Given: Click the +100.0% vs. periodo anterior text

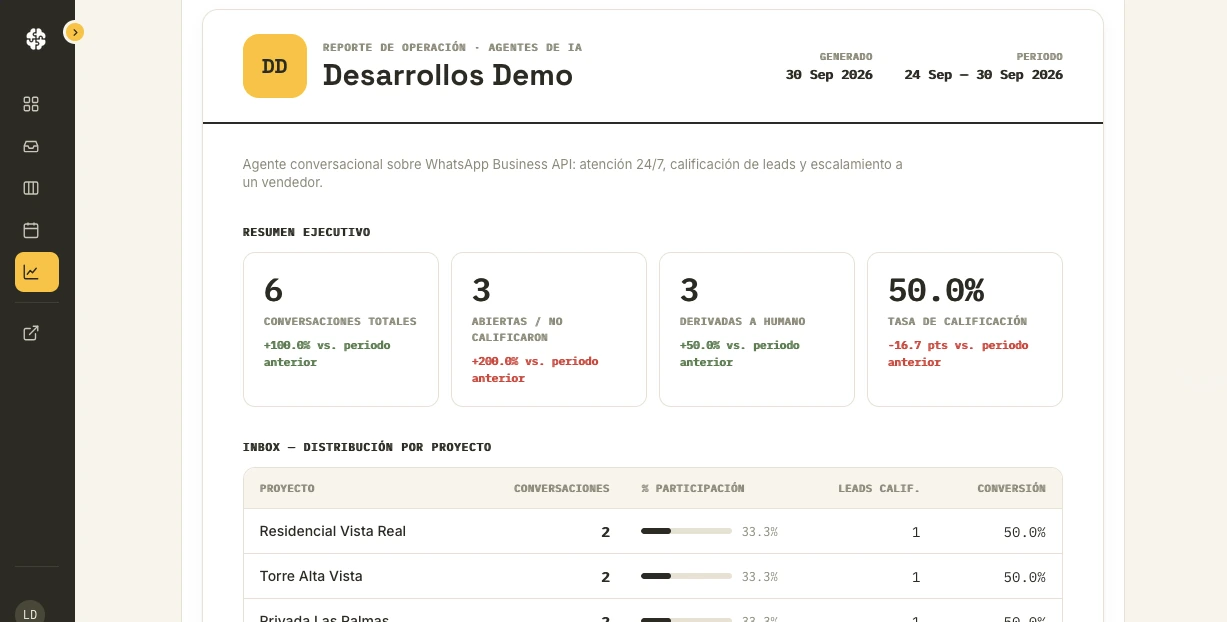Looking at the screenshot, I should point(327,353).
